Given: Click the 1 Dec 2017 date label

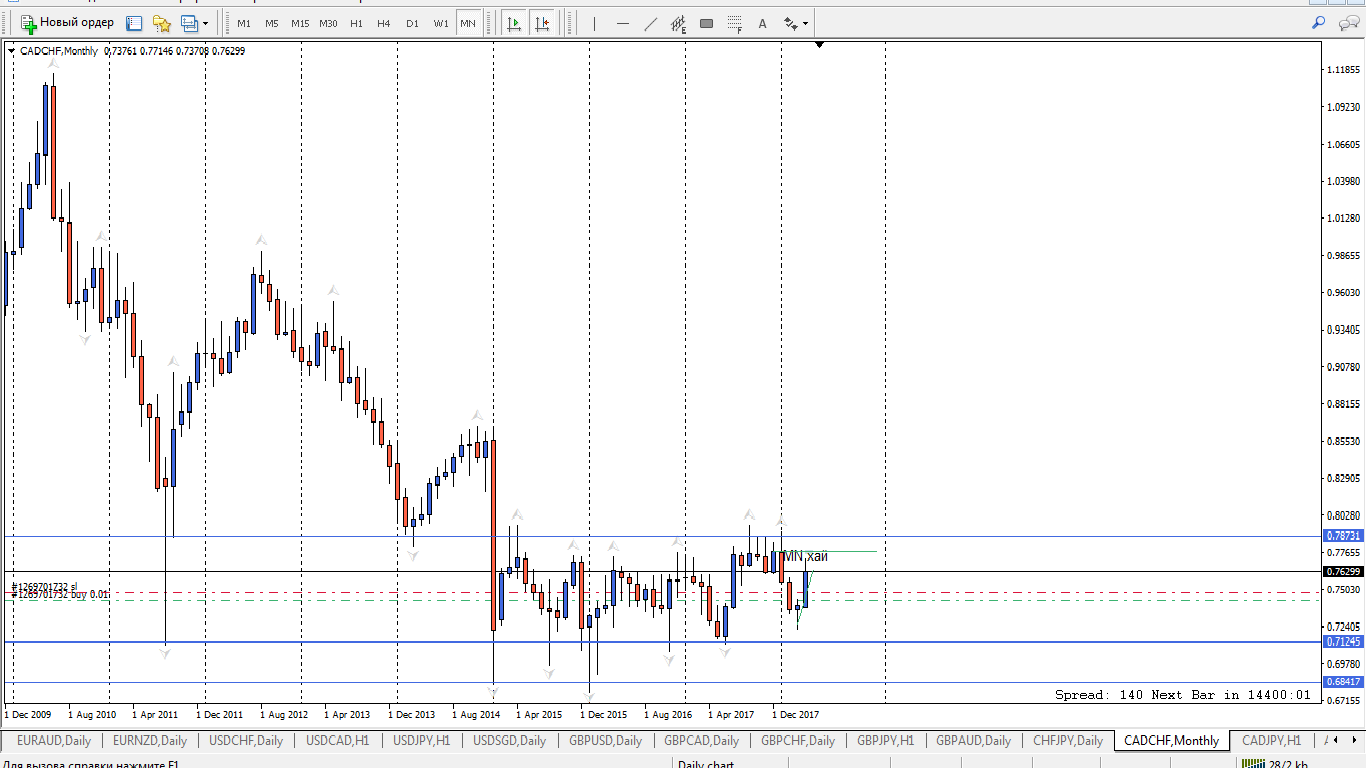Looking at the screenshot, I should click(x=795, y=715).
